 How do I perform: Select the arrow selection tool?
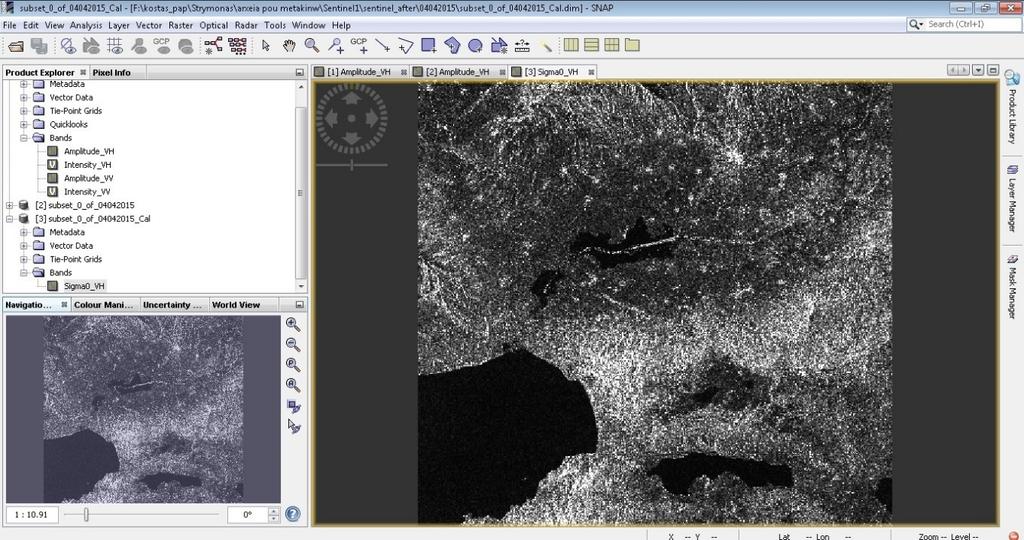point(265,45)
